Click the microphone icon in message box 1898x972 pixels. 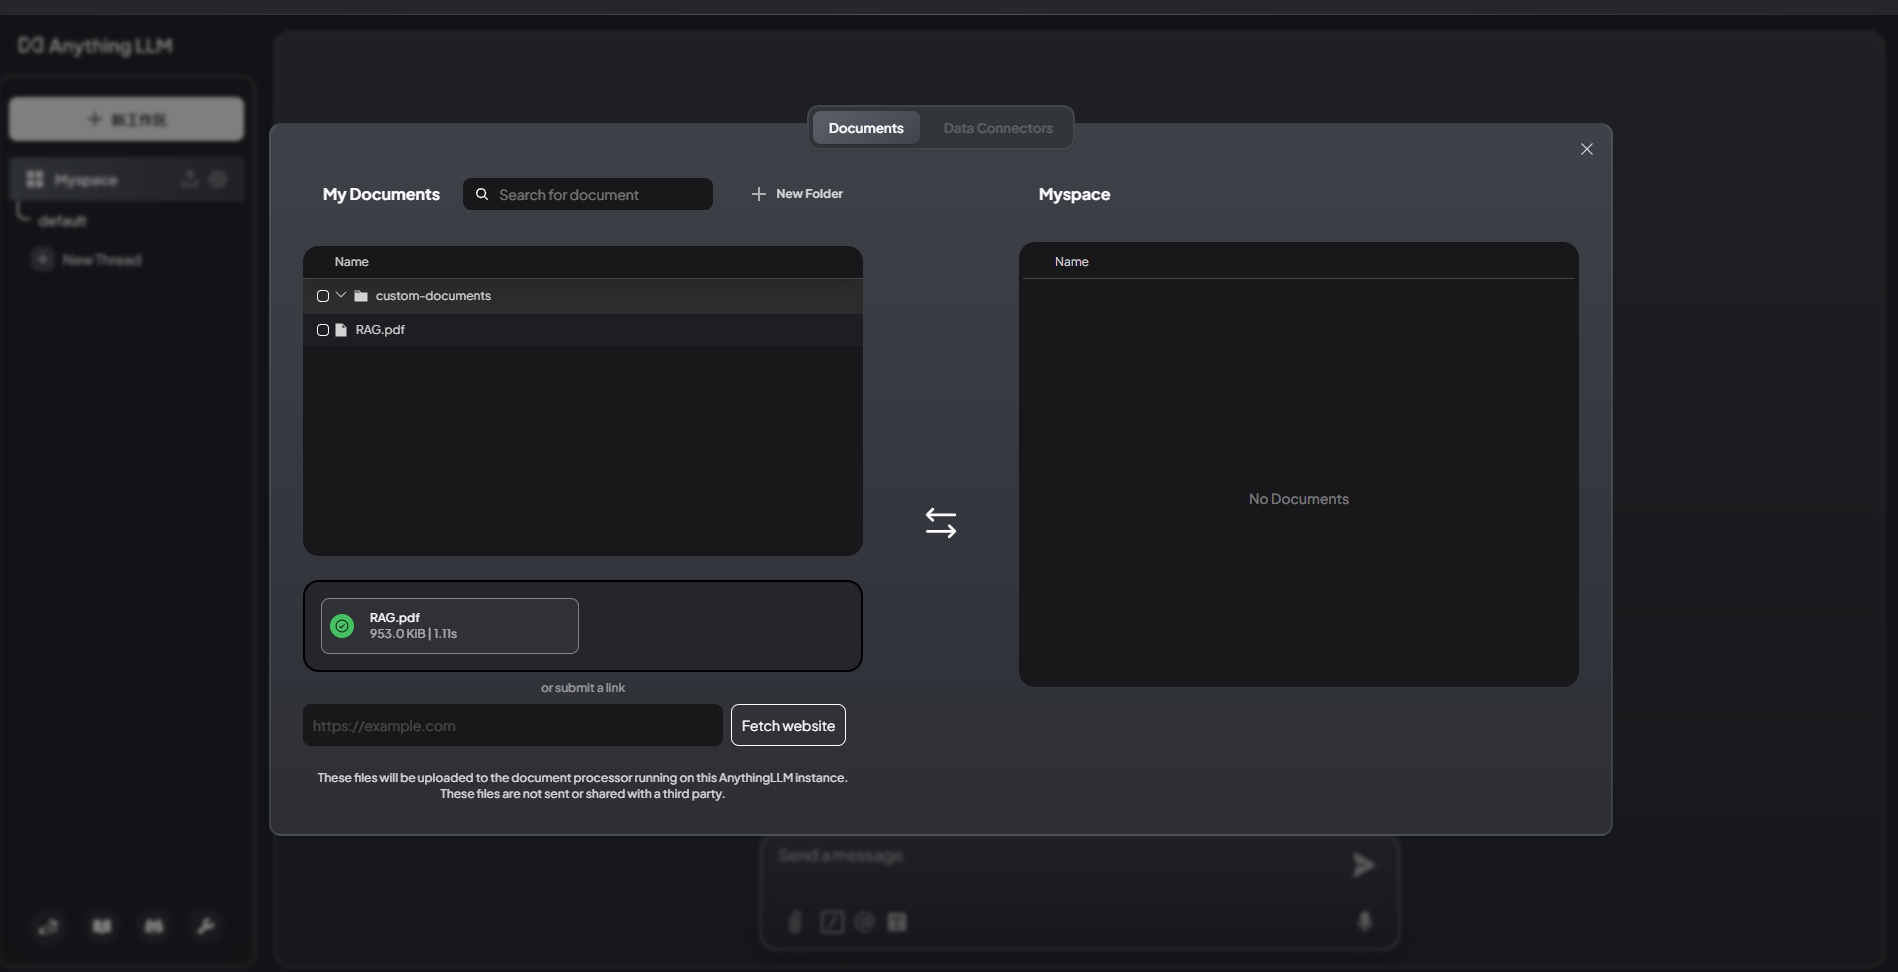click(x=1364, y=921)
